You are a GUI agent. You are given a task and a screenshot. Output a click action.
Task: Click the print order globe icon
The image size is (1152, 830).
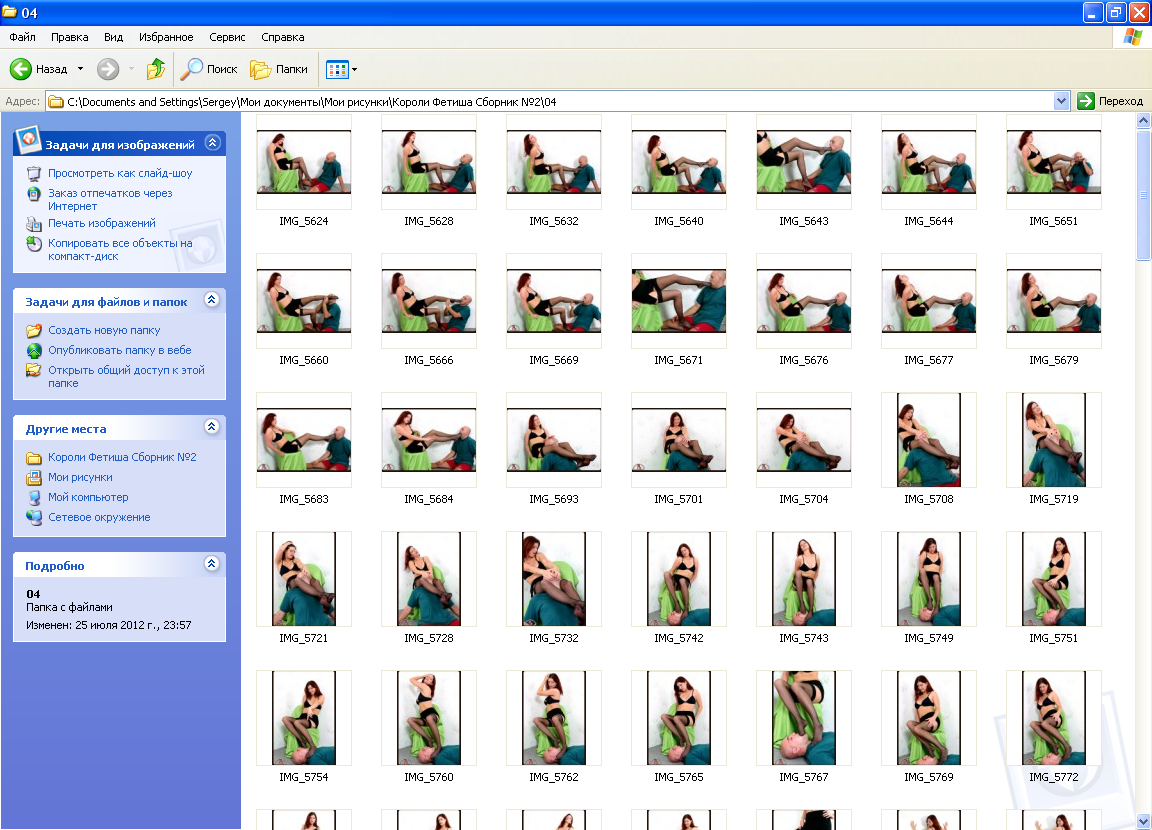pyautogui.click(x=34, y=194)
